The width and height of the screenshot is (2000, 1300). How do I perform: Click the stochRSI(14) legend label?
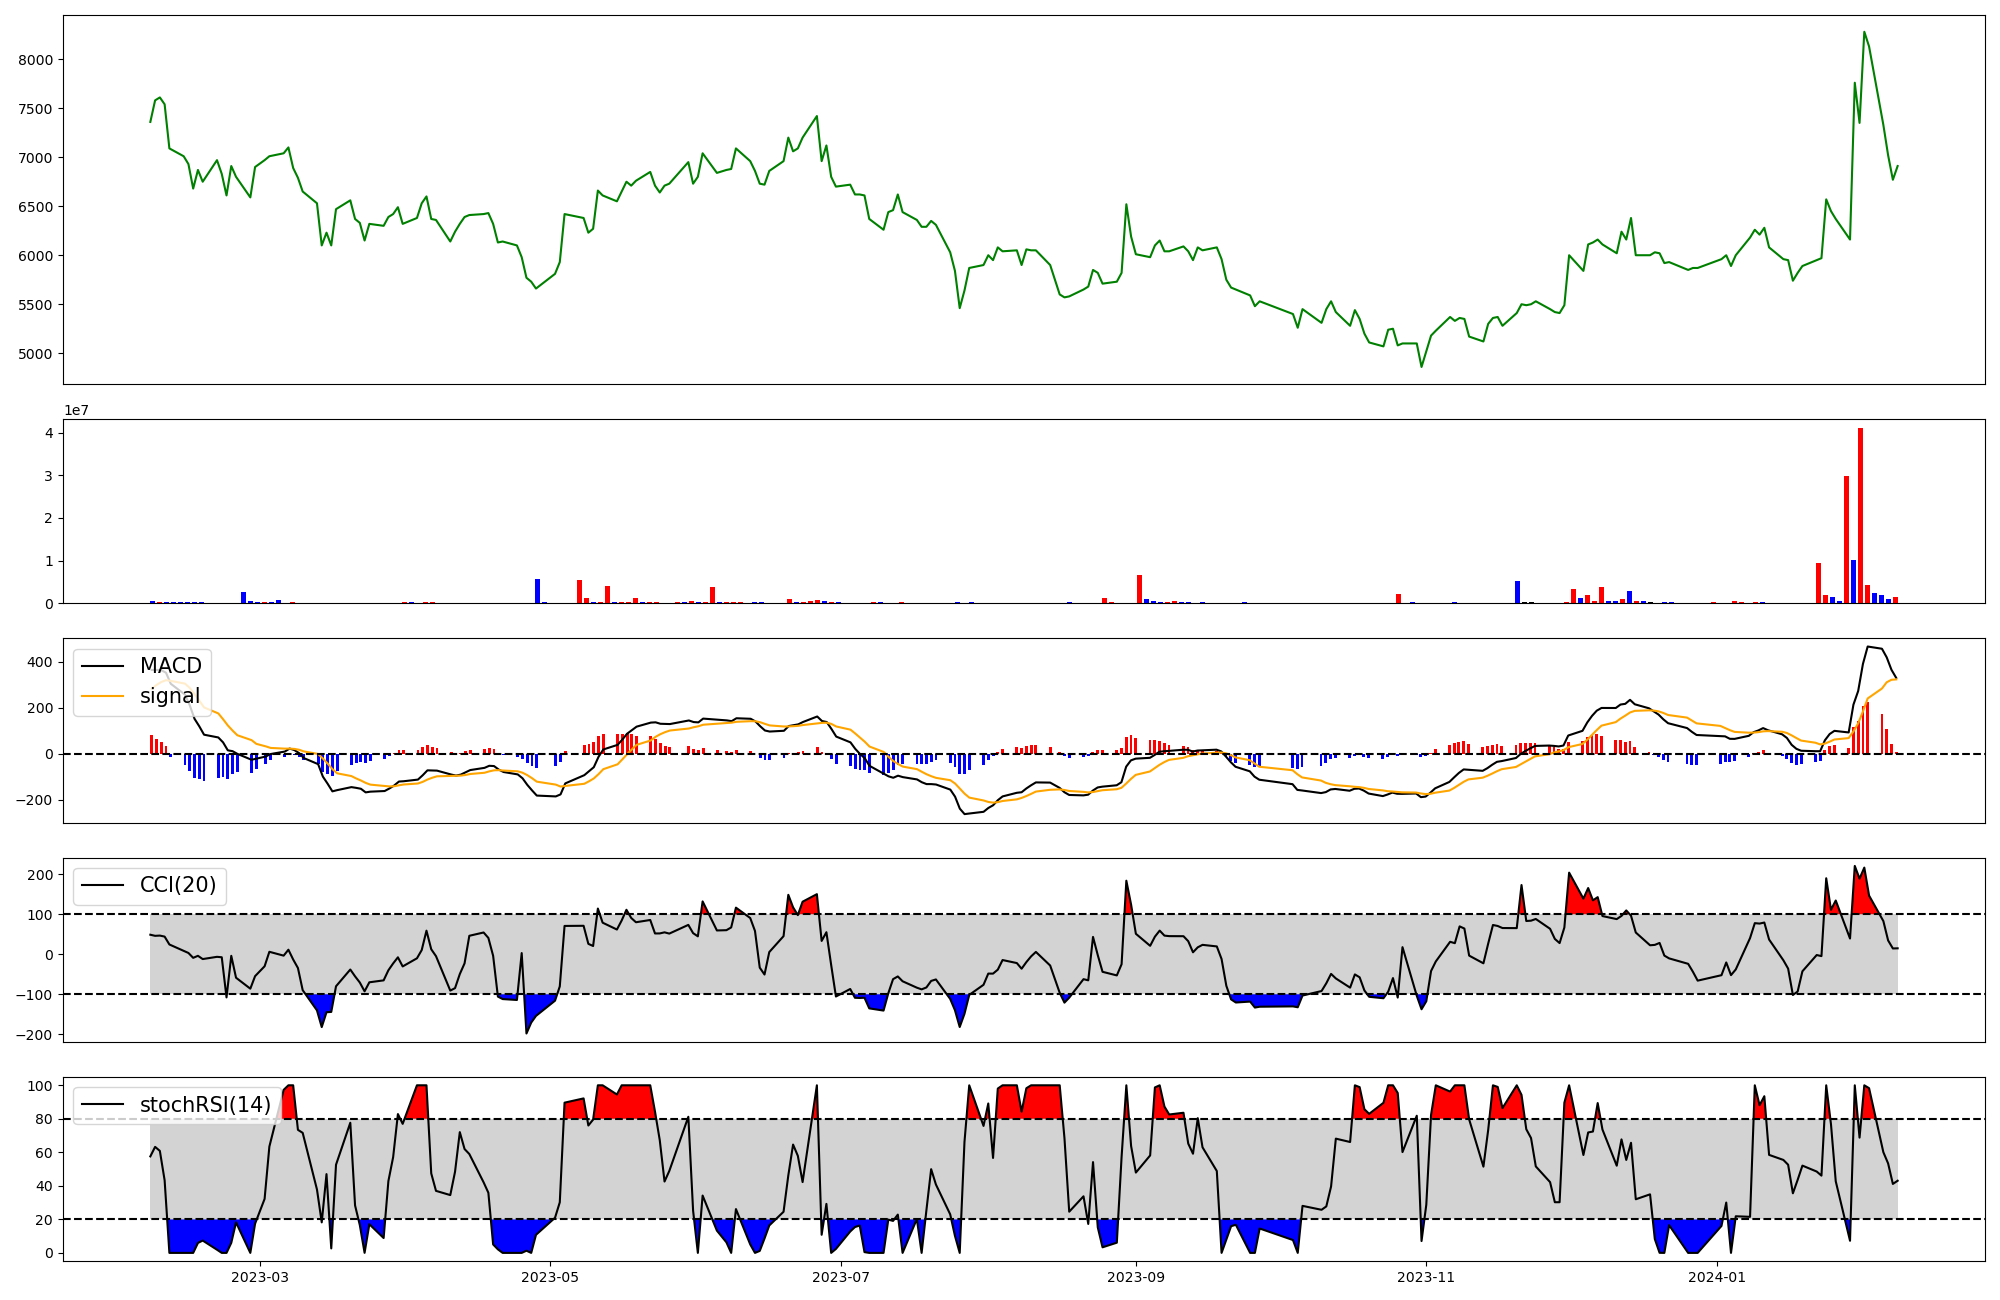(x=205, y=1105)
